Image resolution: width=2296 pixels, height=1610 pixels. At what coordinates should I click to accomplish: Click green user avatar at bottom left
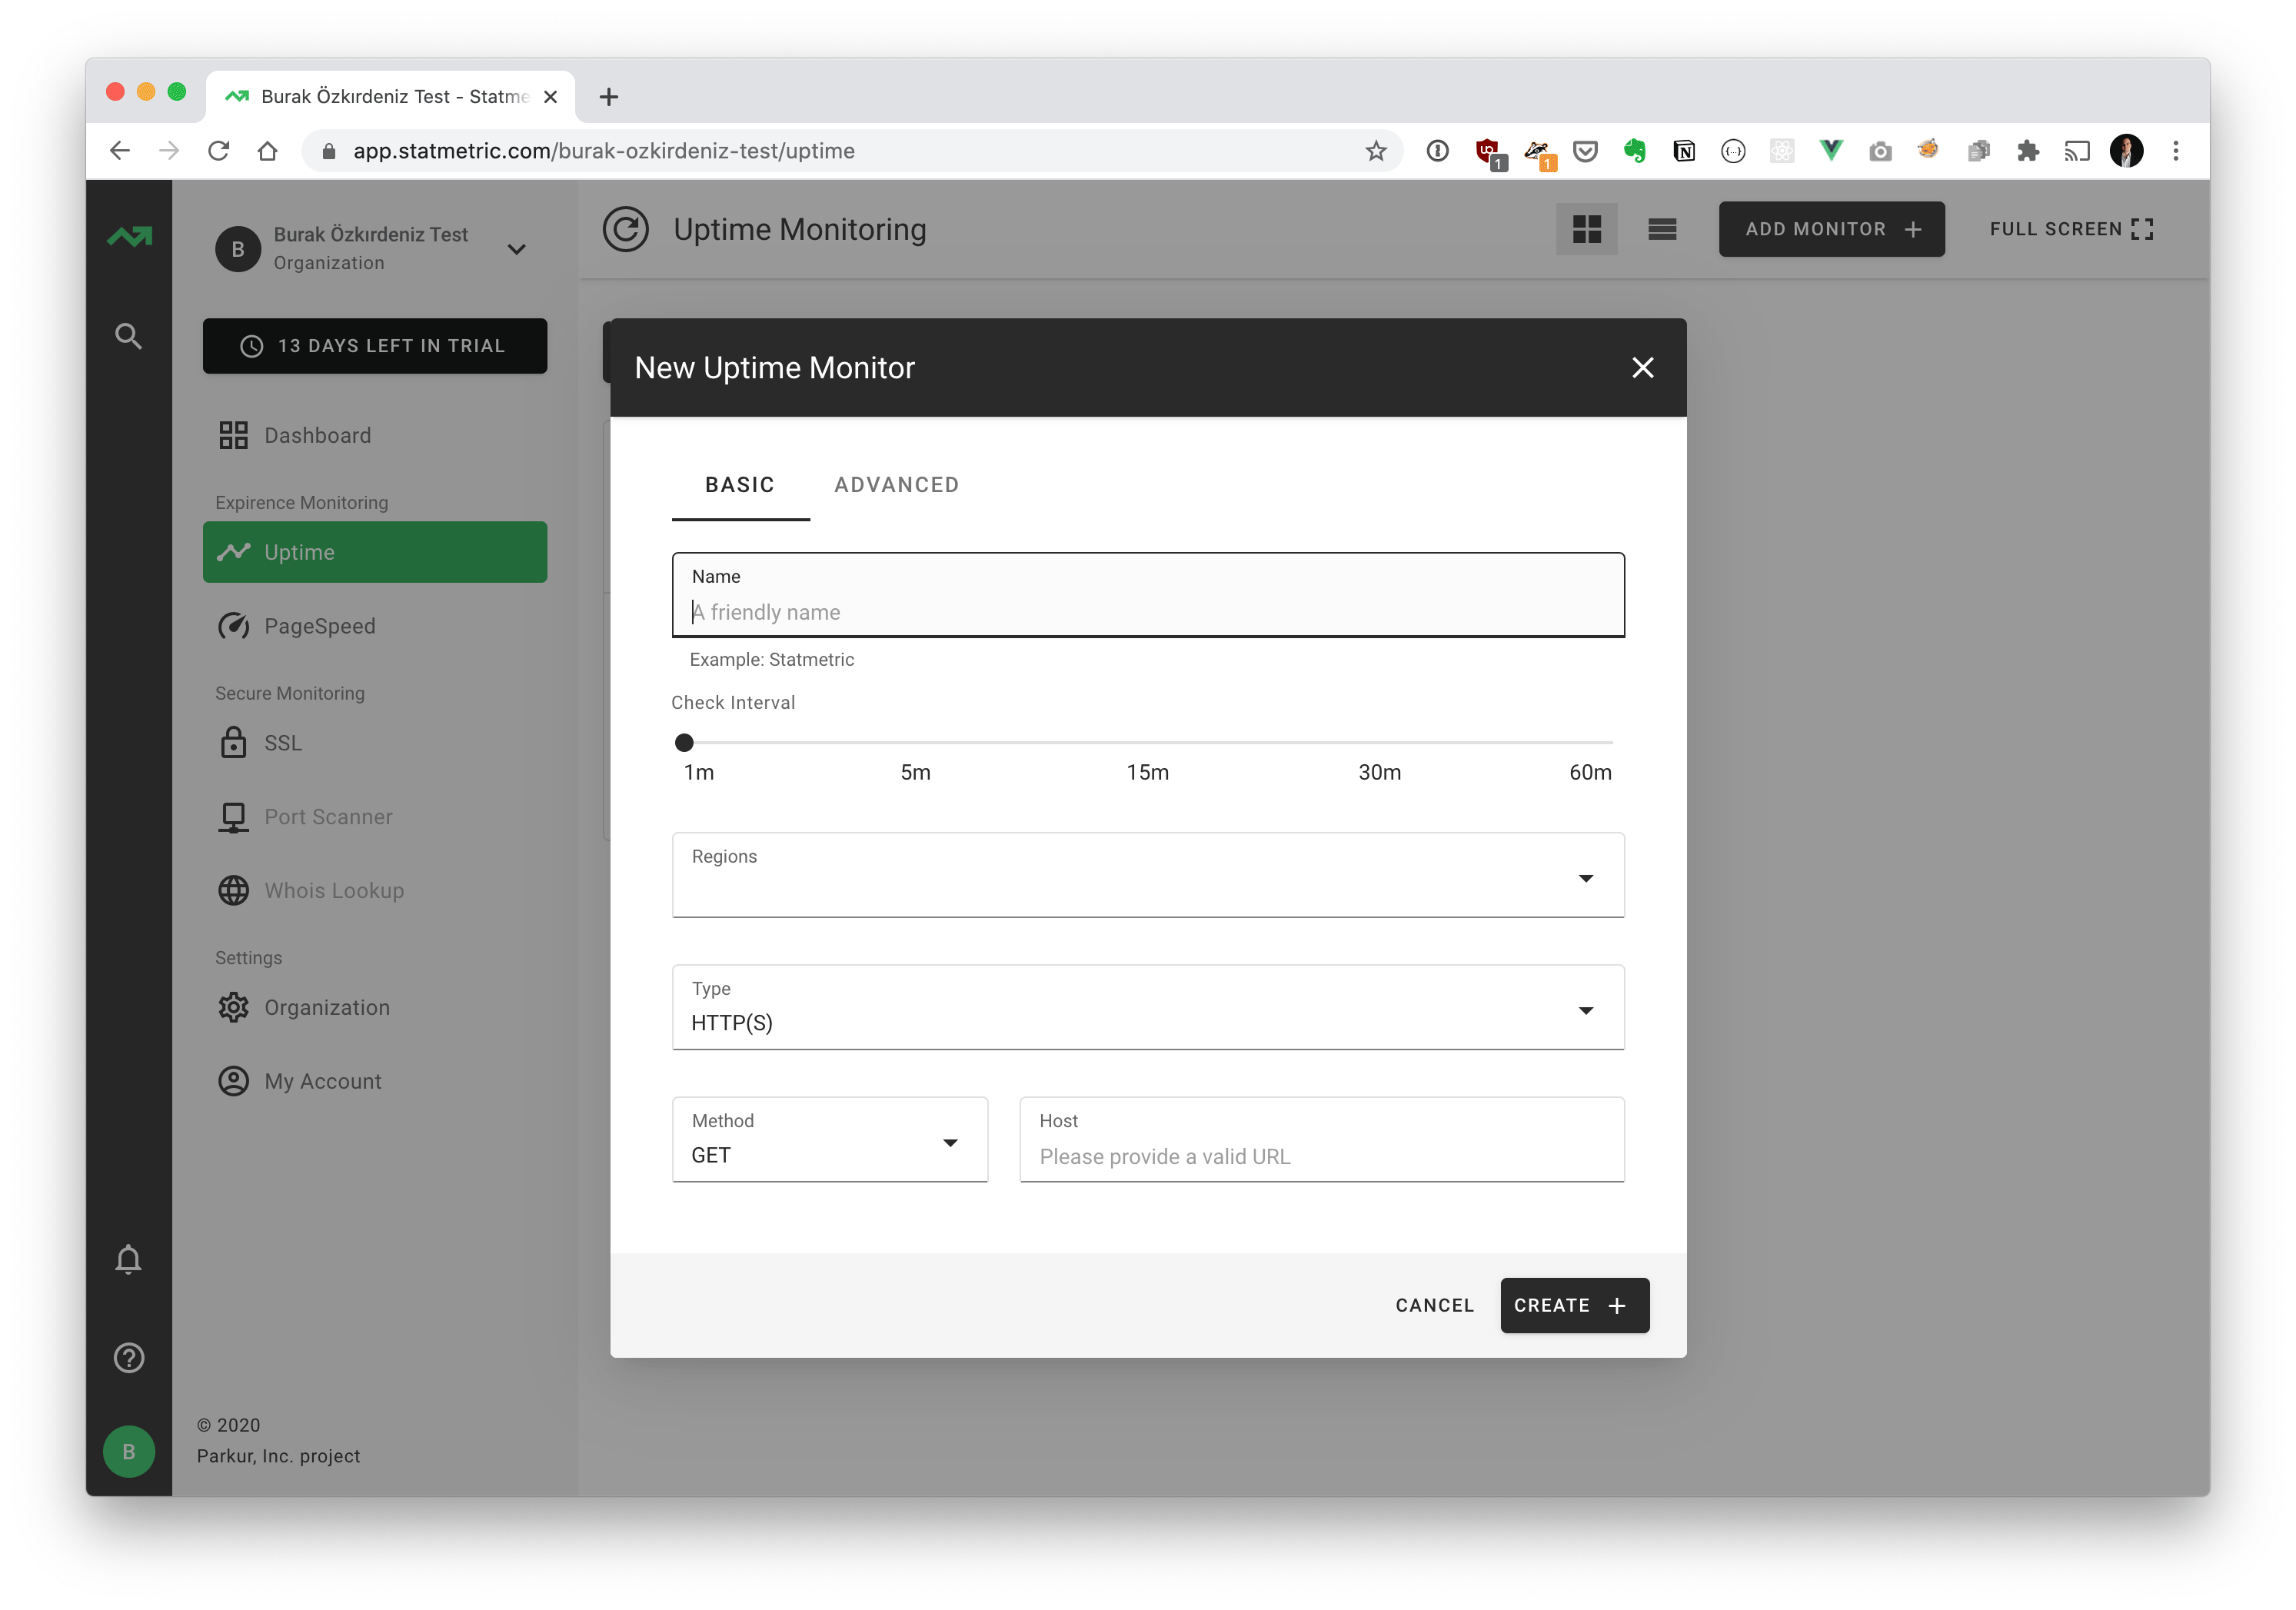pos(128,1451)
